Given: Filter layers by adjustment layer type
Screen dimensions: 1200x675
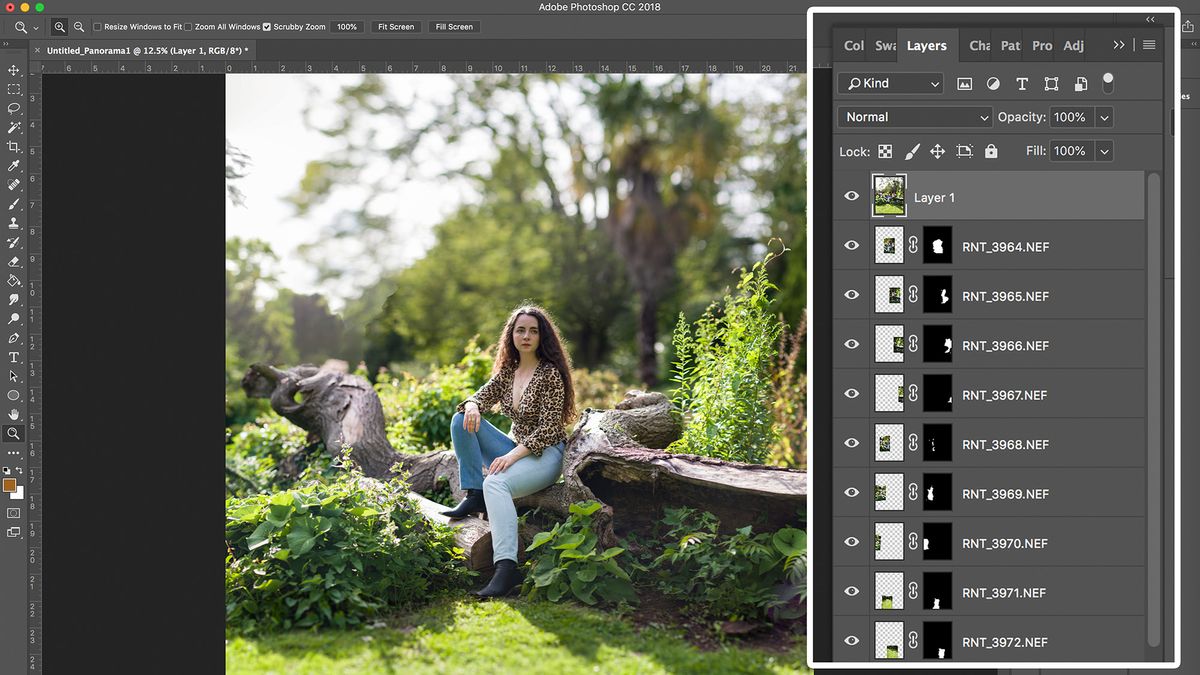Looking at the screenshot, I should pos(993,84).
